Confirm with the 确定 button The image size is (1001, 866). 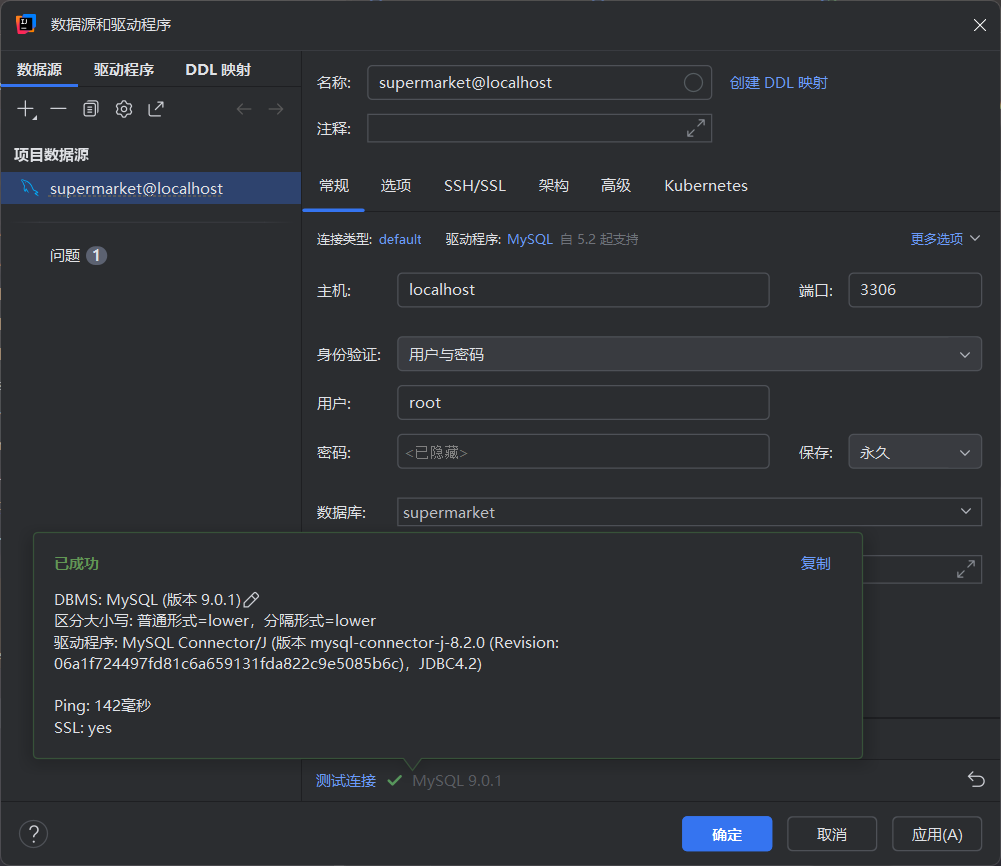pos(727,834)
